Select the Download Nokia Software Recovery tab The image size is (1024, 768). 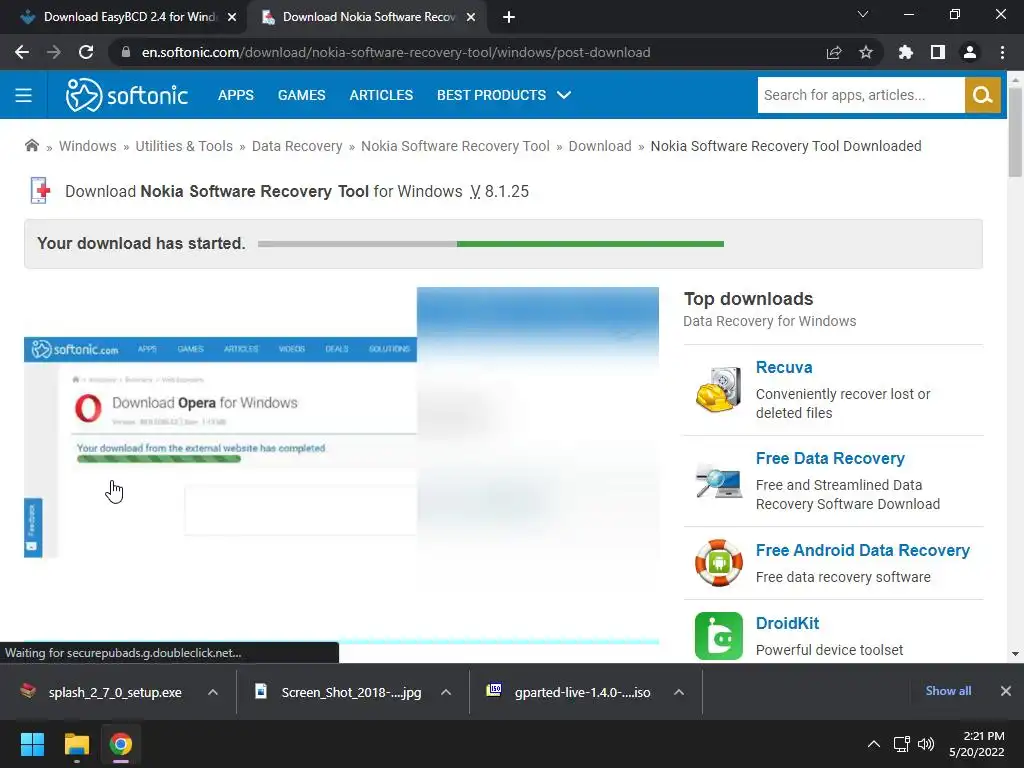pos(368,17)
